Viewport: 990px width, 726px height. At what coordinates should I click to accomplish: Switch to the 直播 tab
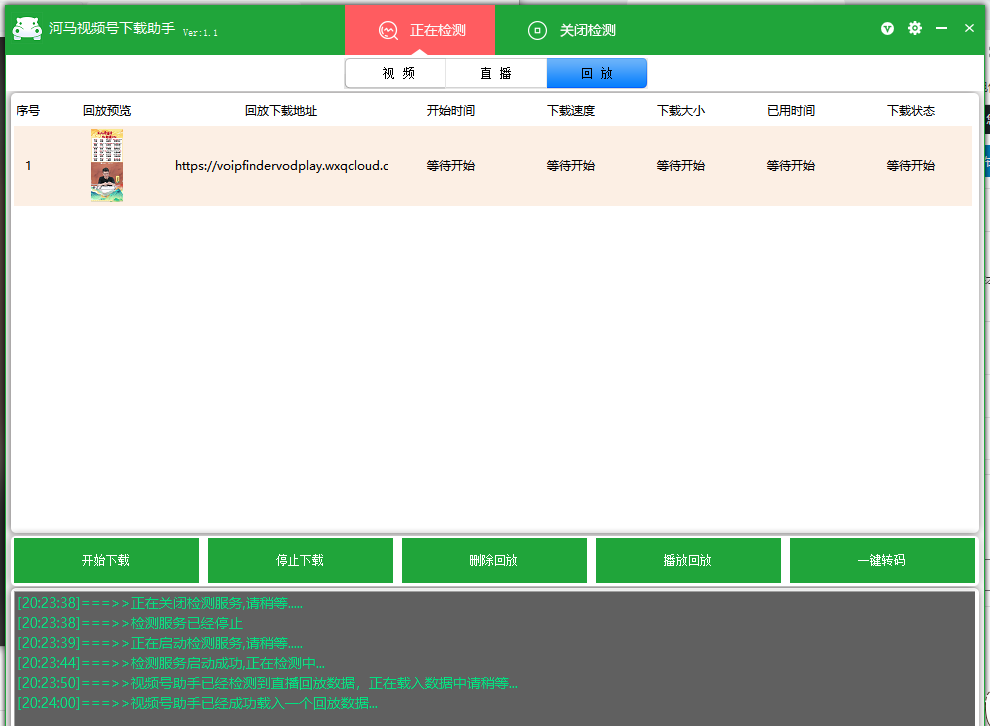click(497, 73)
